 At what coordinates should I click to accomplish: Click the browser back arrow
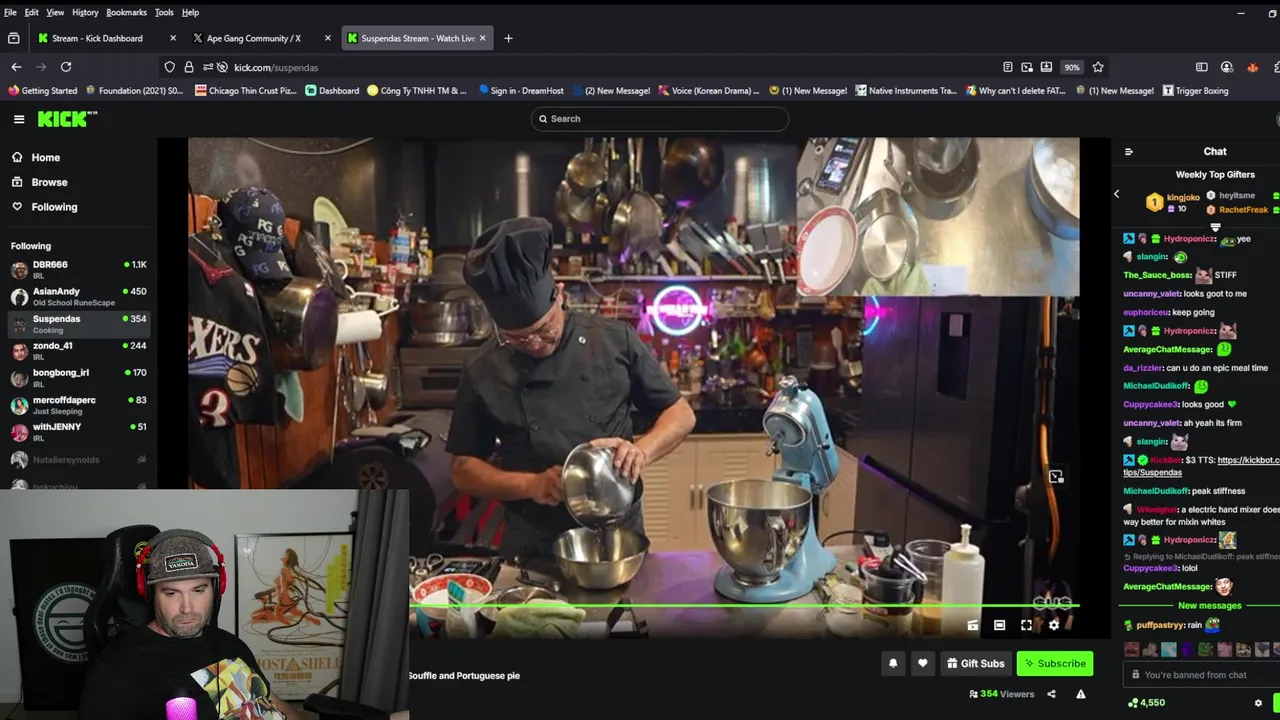(x=16, y=67)
